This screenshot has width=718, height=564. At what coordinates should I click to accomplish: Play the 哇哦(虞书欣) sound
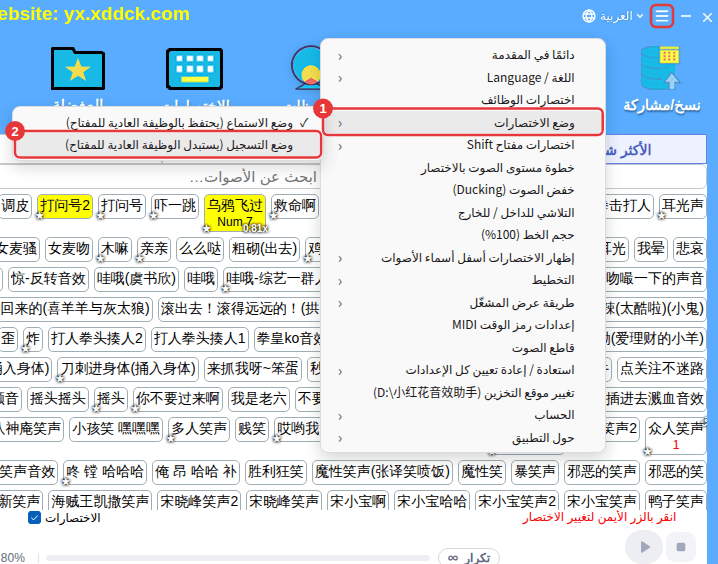click(136, 279)
